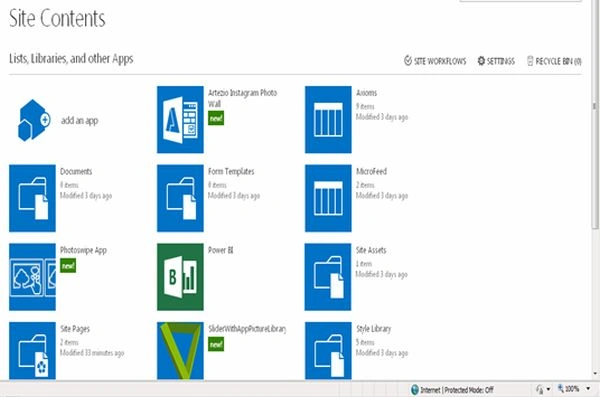Open the Power BI tile icon
Image resolution: width=600 pixels, height=397 pixels.
[180, 277]
